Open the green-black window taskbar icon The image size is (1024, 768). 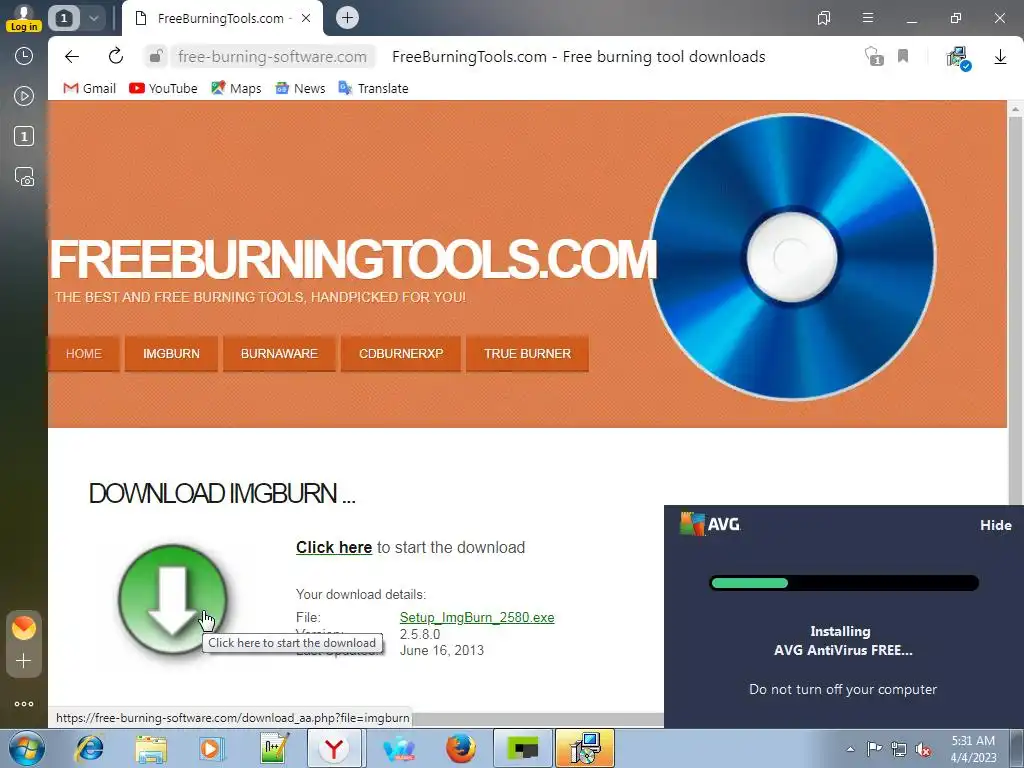(522, 748)
